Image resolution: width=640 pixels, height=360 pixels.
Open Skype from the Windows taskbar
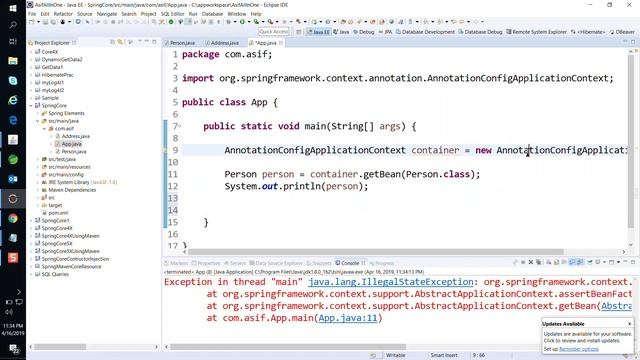[13, 80]
